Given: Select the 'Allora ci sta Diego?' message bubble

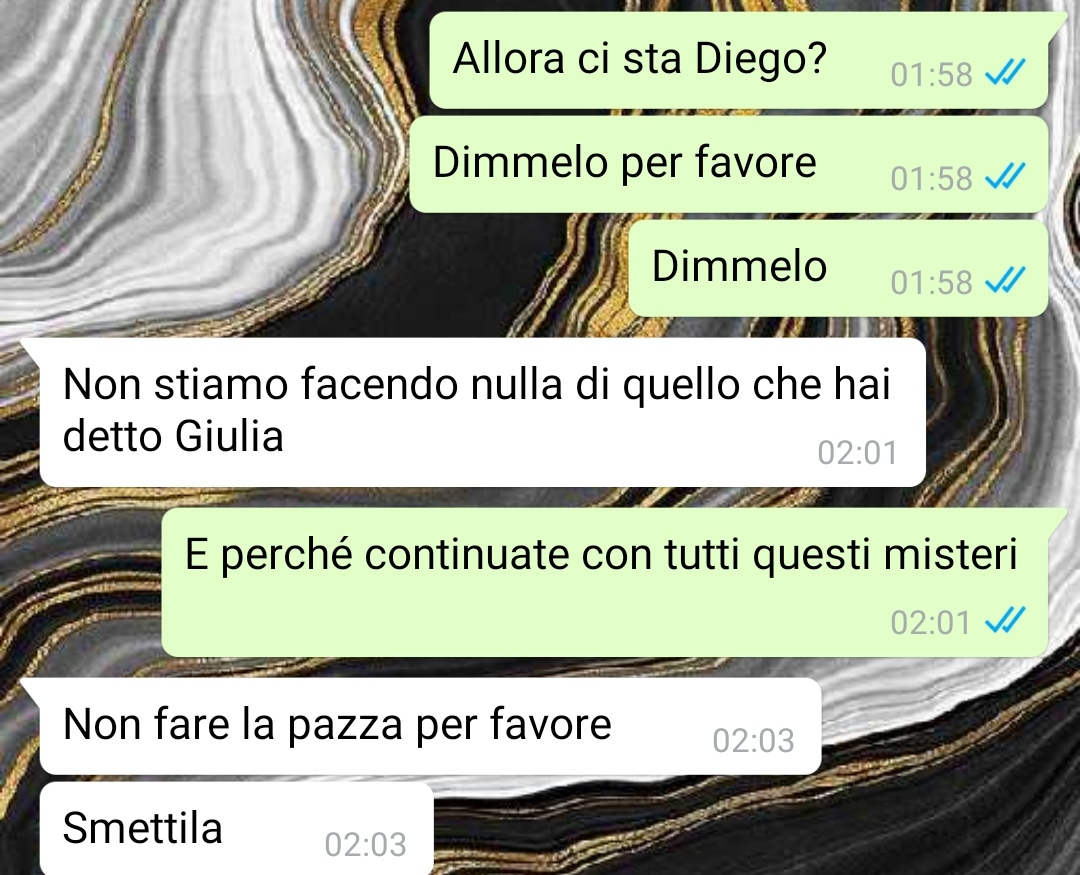Looking at the screenshot, I should 739,61.
